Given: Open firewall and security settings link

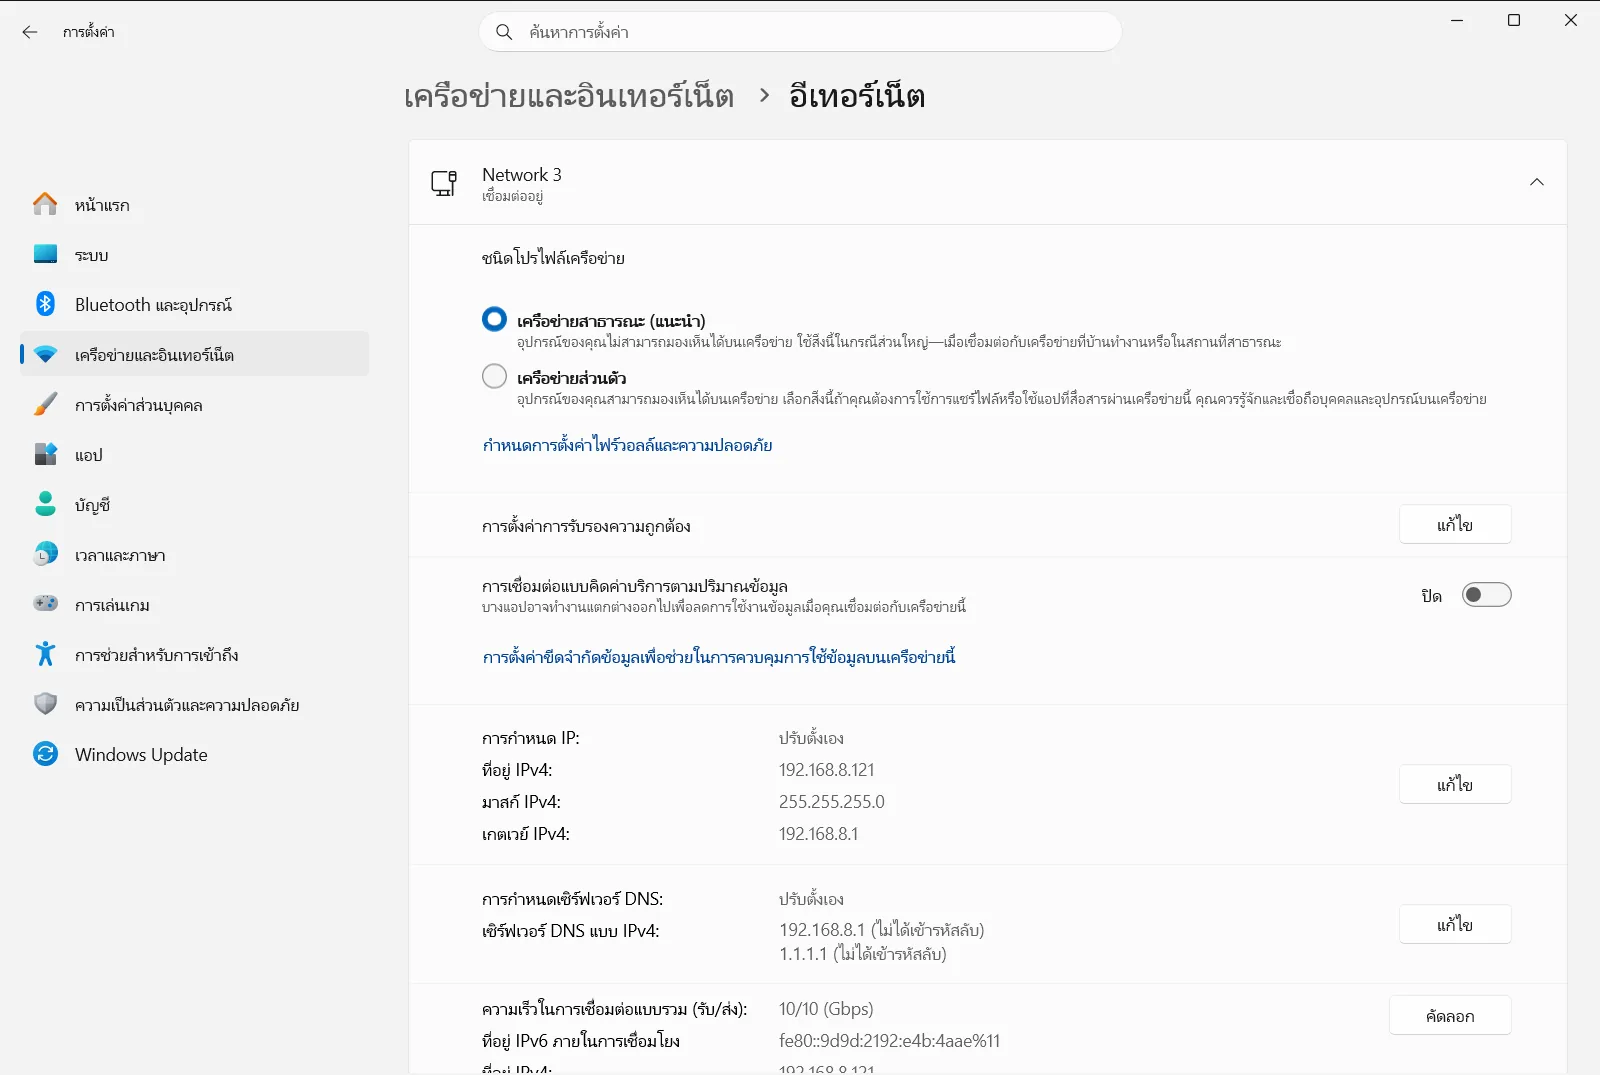Looking at the screenshot, I should [627, 445].
